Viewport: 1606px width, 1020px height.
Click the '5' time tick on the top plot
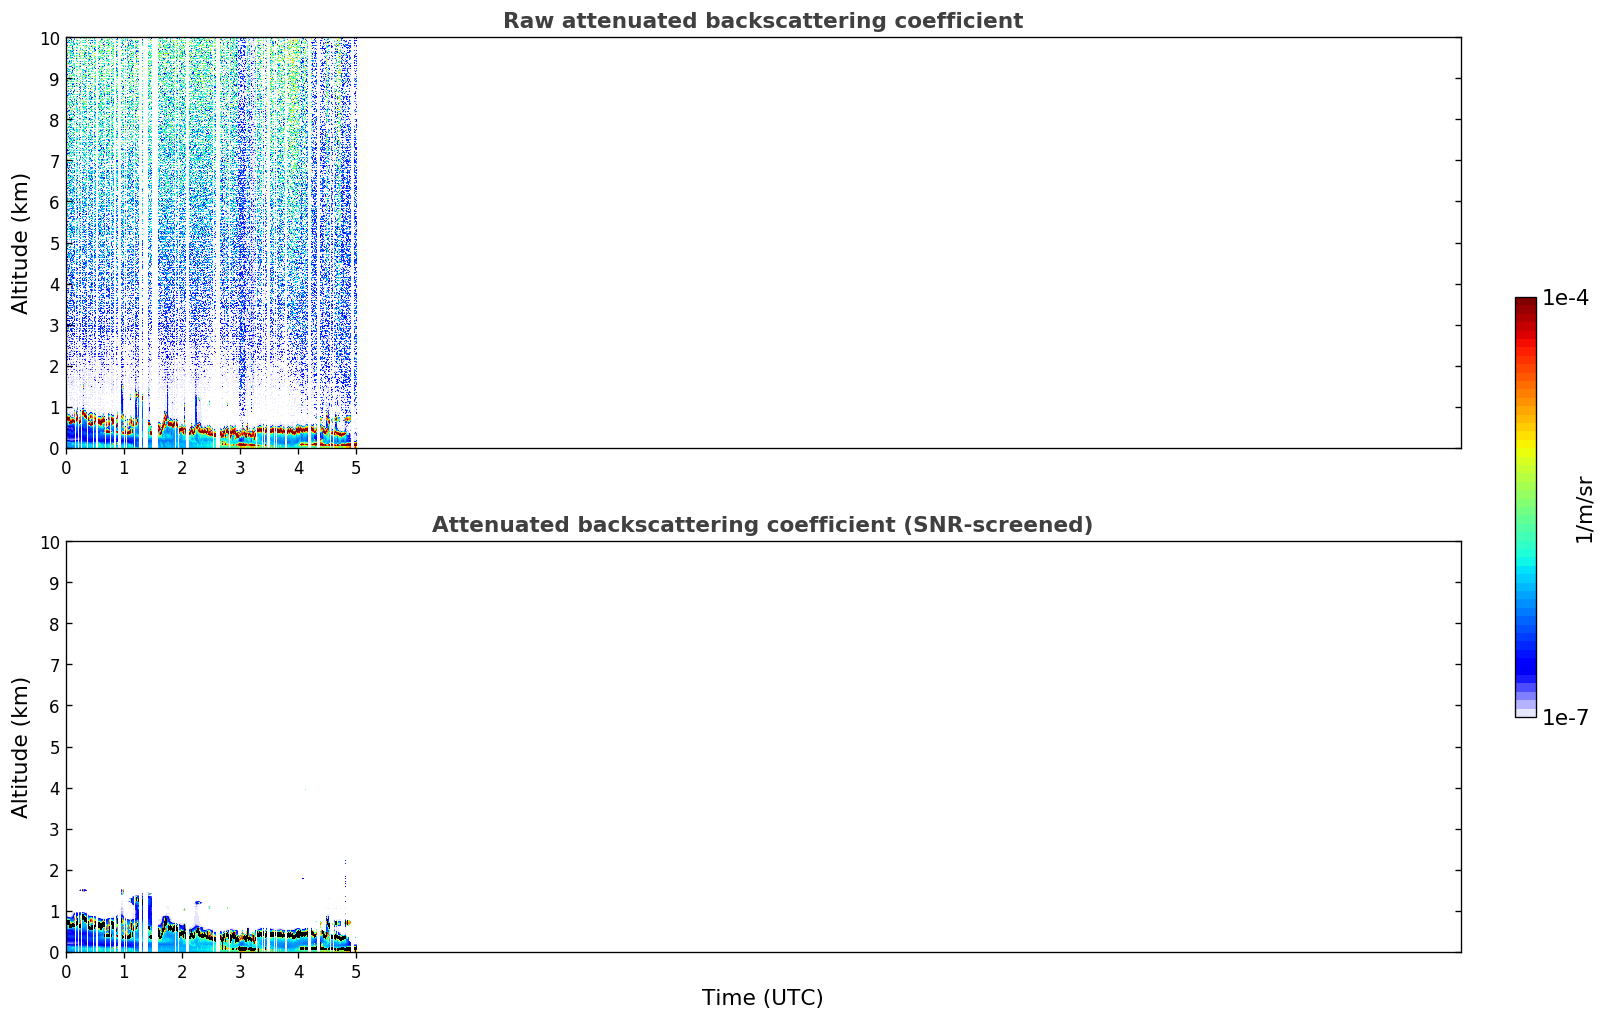tap(356, 466)
